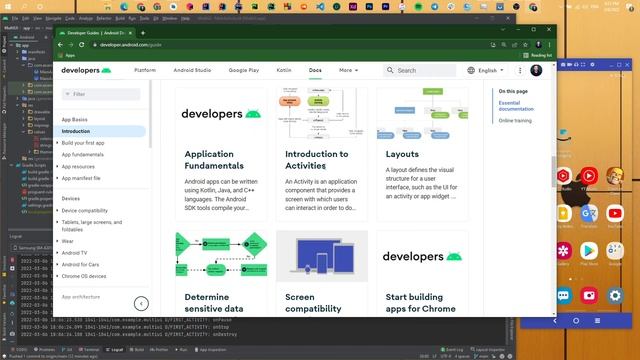
Task: Click the sidebar Filter input box
Action: click(101, 94)
